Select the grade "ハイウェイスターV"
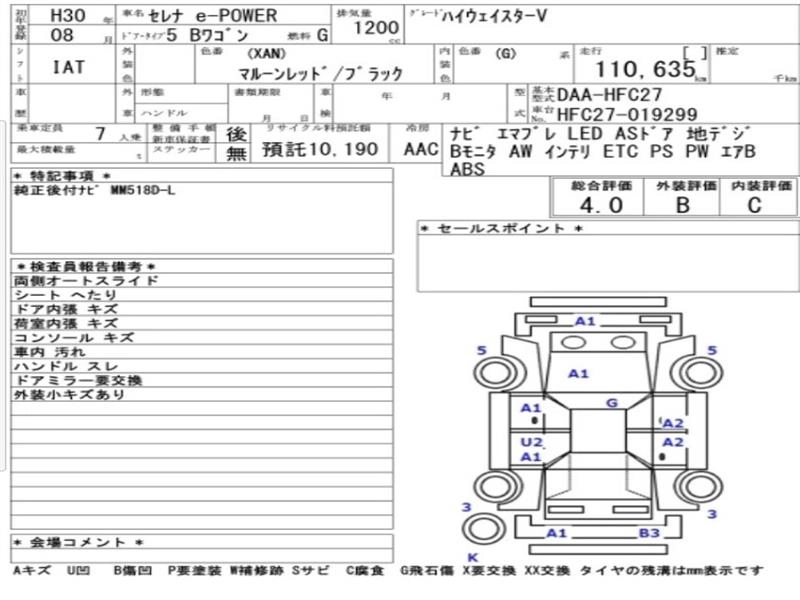This screenshot has width=800, height=600. pos(494,16)
